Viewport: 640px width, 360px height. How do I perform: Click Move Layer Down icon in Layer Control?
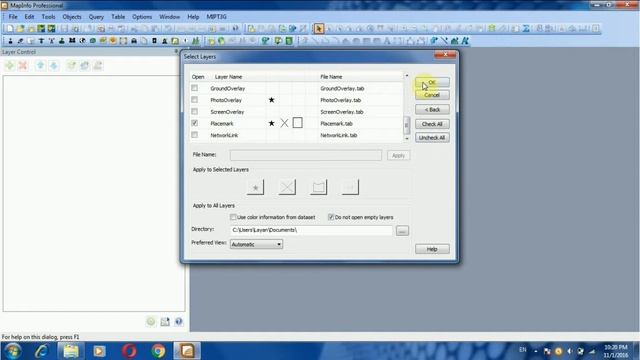(x=54, y=65)
